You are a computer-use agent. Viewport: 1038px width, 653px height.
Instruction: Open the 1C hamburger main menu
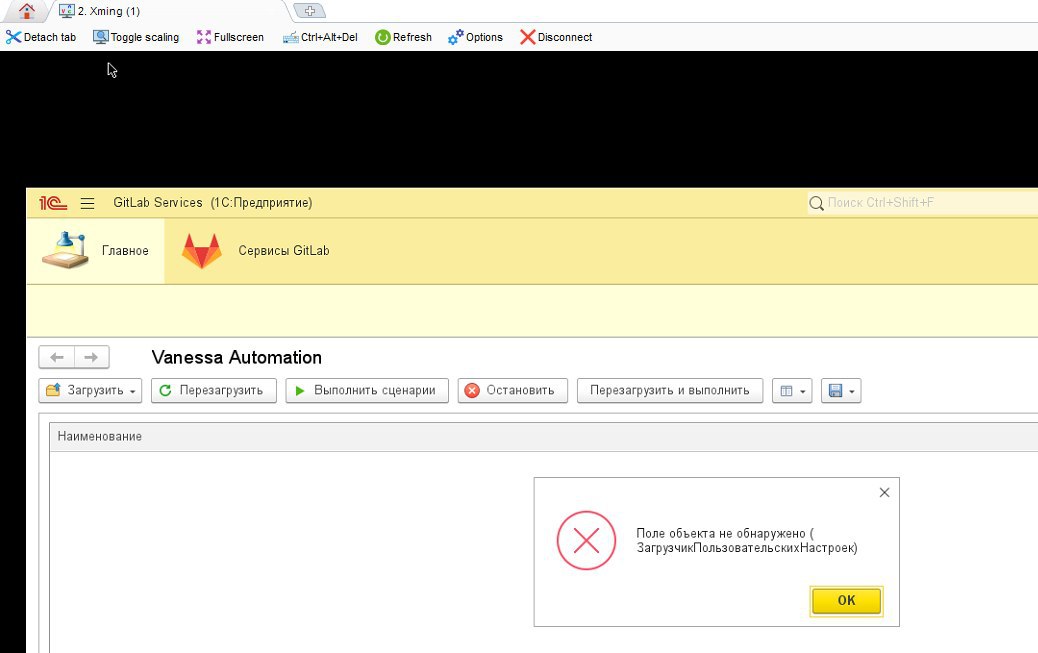point(87,203)
